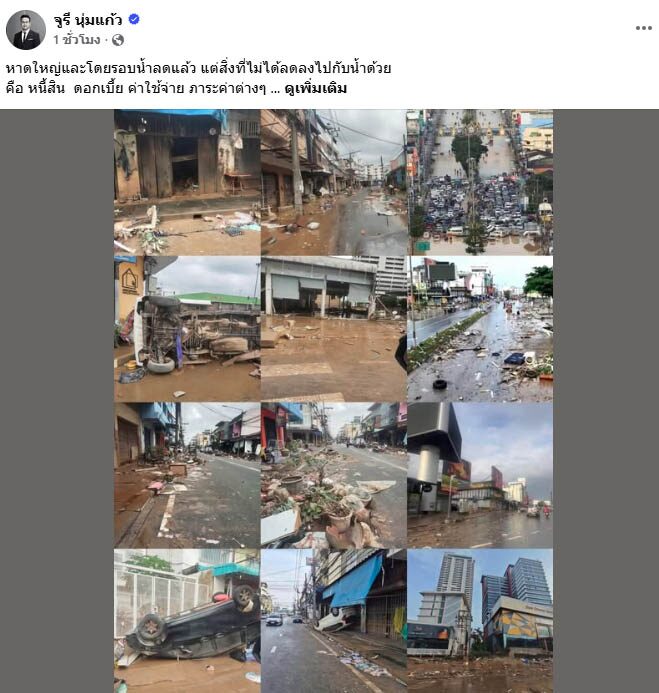Open photo of muddy plaza under building
The height and width of the screenshot is (693, 659).
[334, 329]
